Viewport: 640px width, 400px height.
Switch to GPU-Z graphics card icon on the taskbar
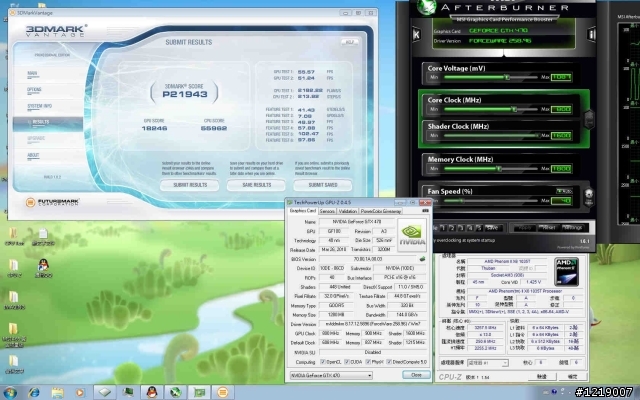199,392
